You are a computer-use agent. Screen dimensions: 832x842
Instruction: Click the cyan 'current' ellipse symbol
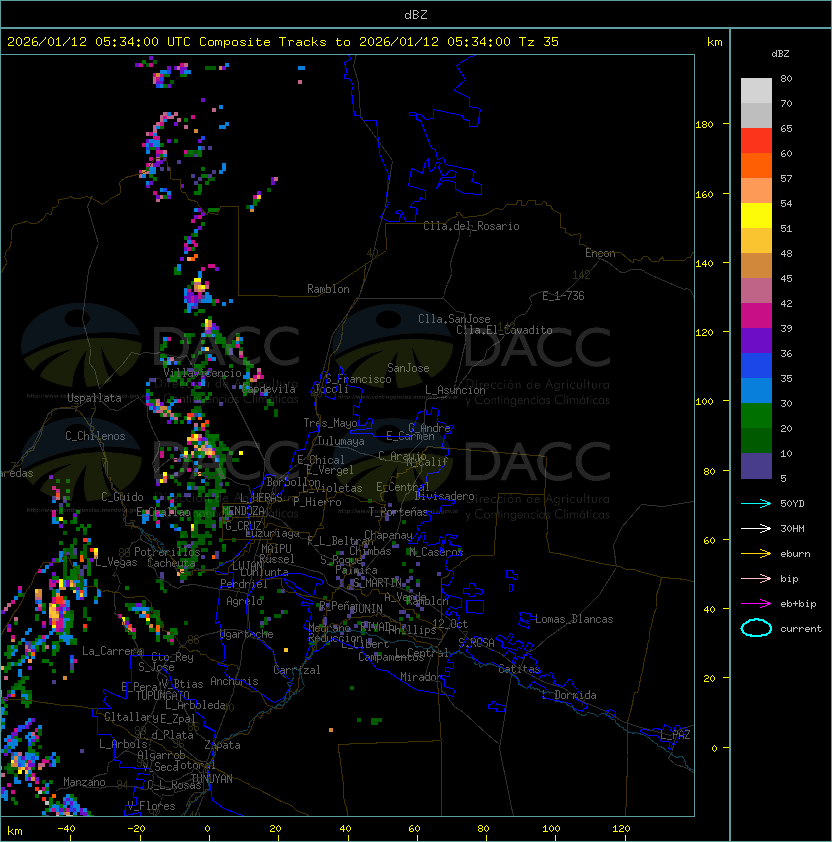click(x=756, y=628)
